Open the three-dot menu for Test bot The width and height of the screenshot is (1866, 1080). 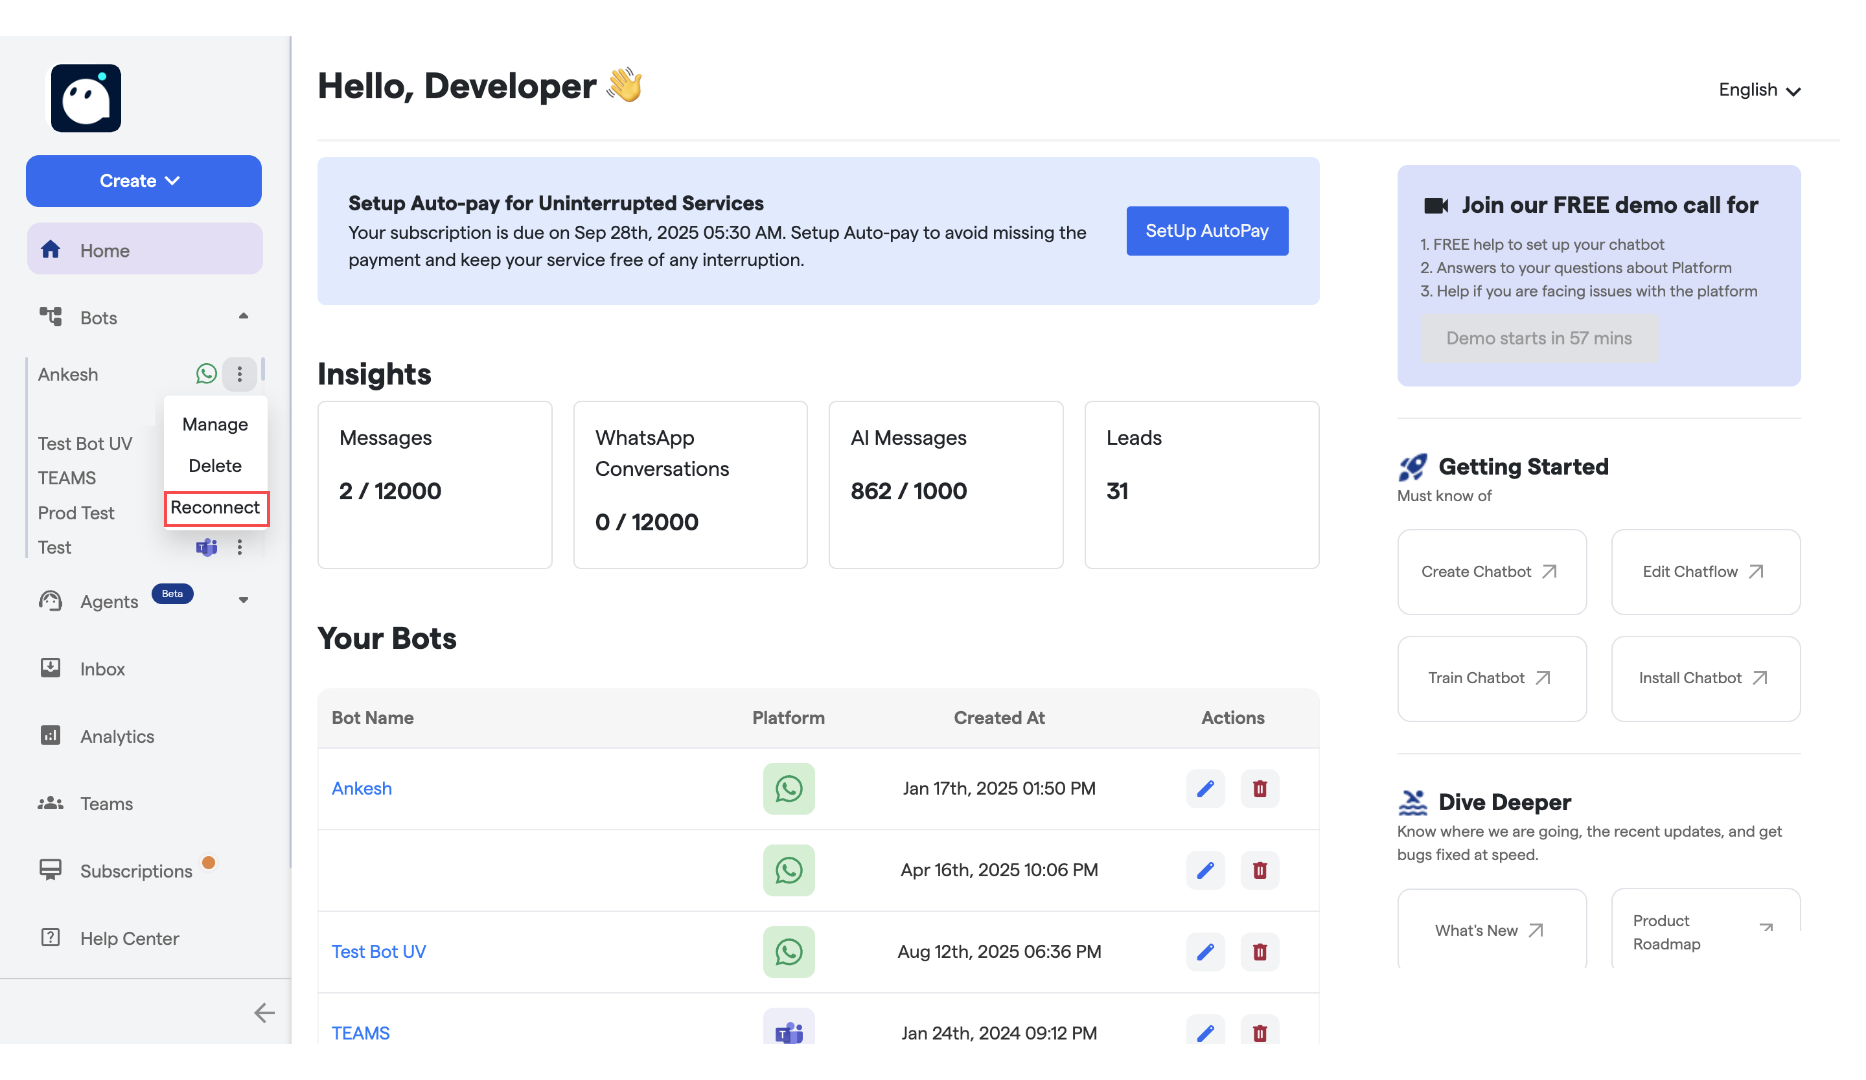[x=239, y=547]
